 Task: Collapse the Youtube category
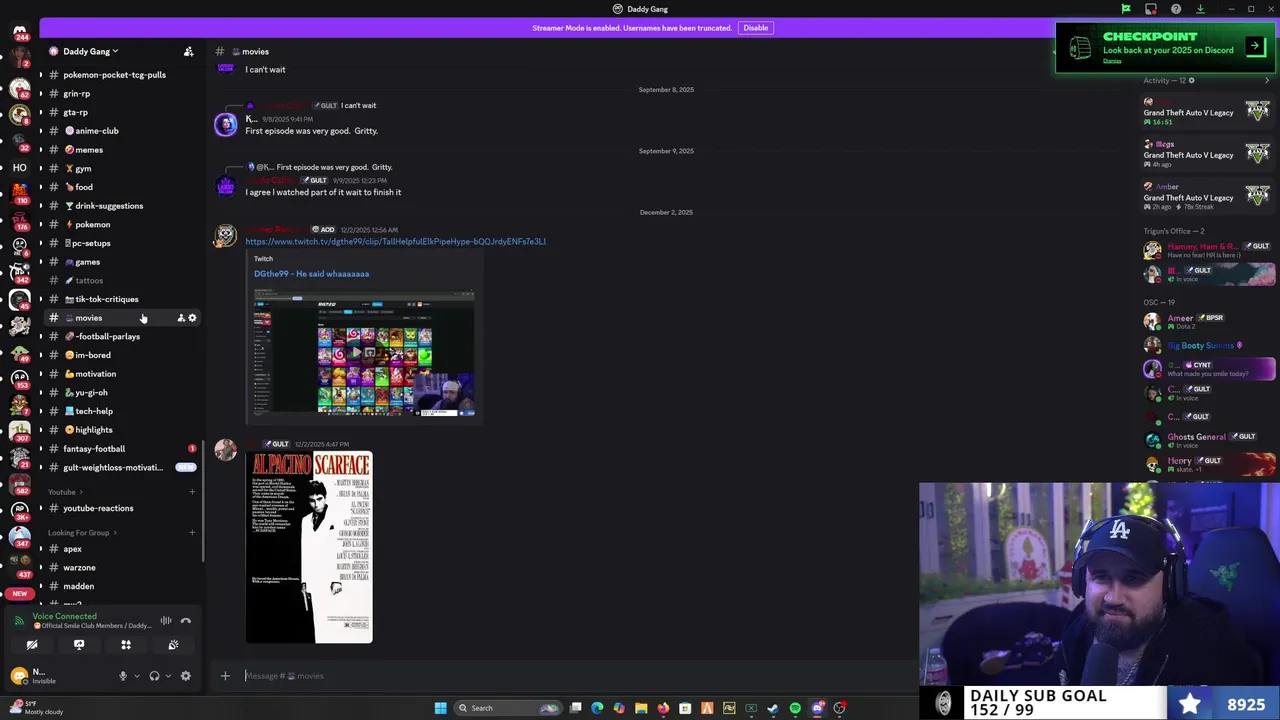pyautogui.click(x=65, y=492)
